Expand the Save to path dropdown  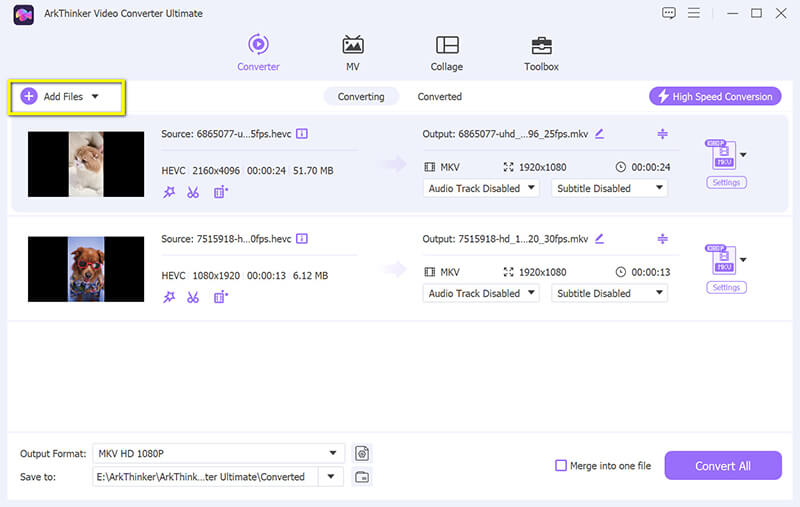tap(331, 477)
